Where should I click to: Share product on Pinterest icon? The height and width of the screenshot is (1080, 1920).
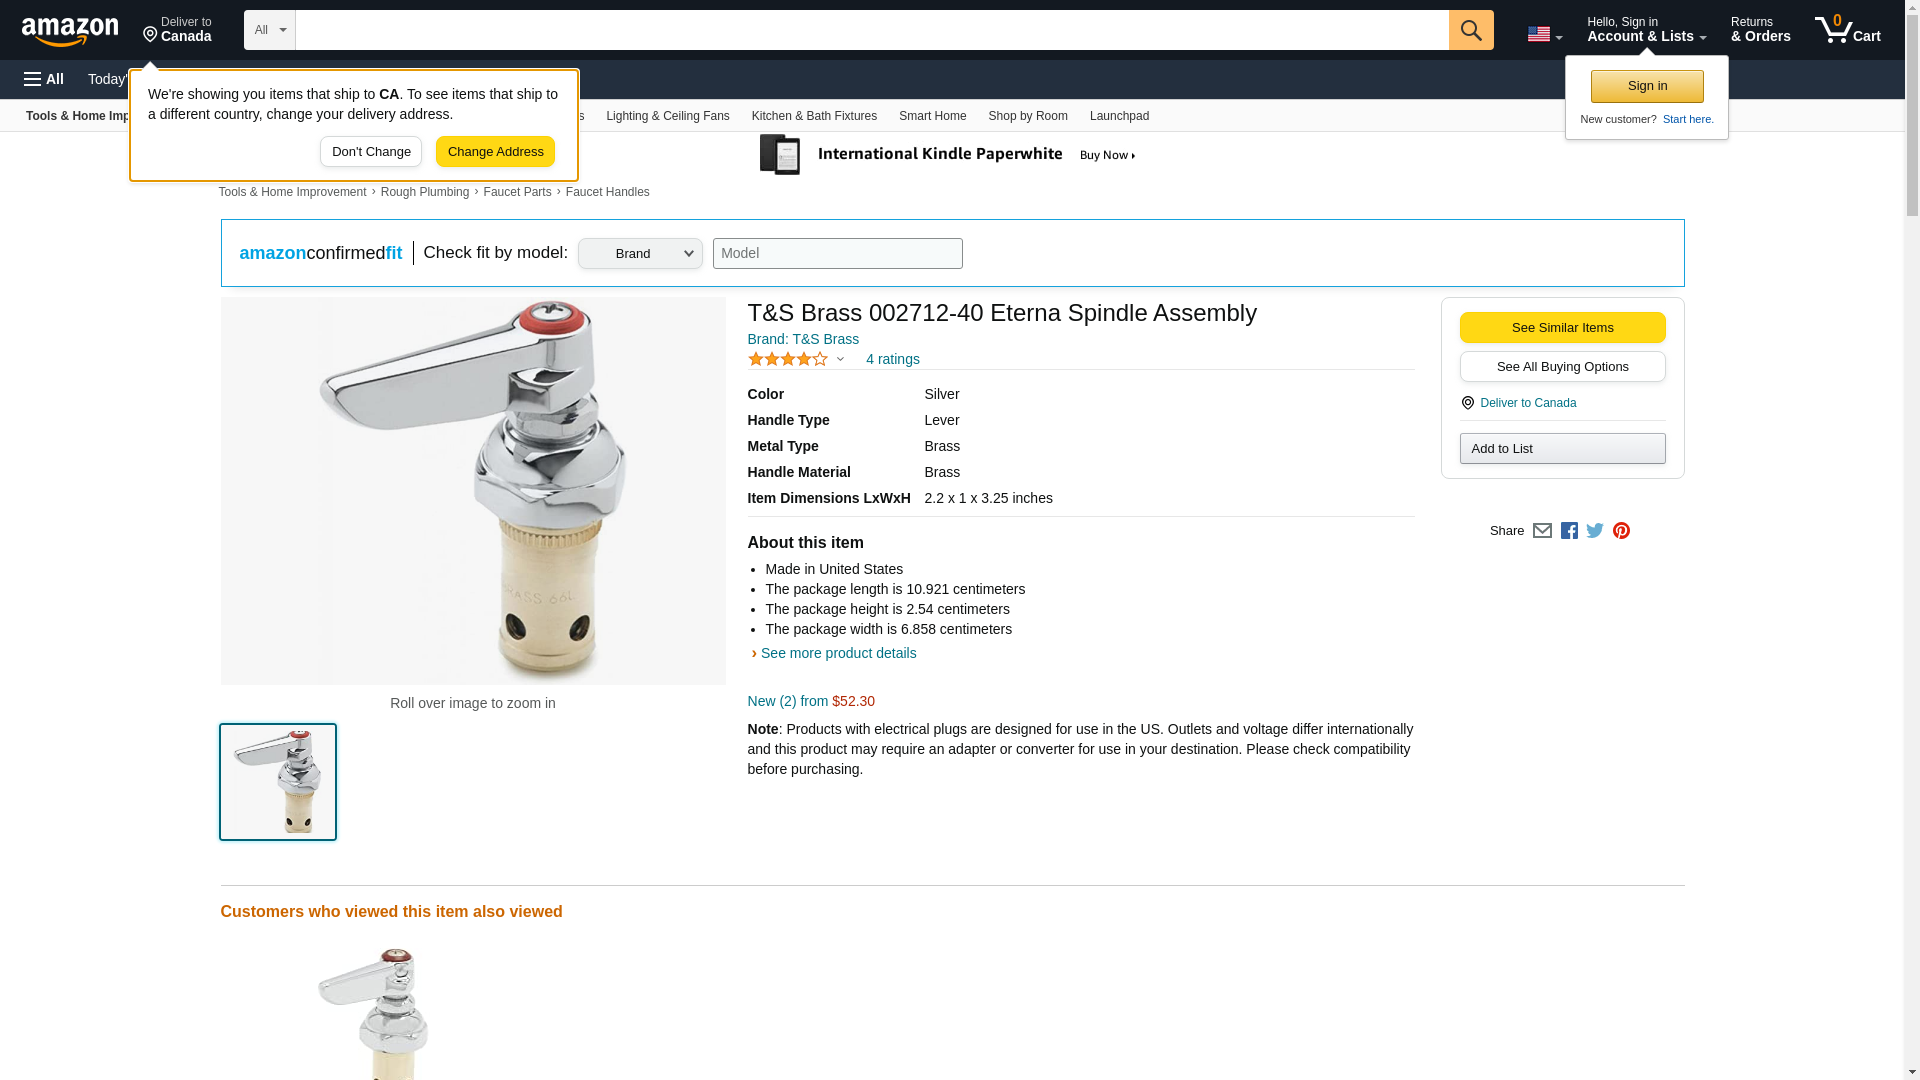1621,531
